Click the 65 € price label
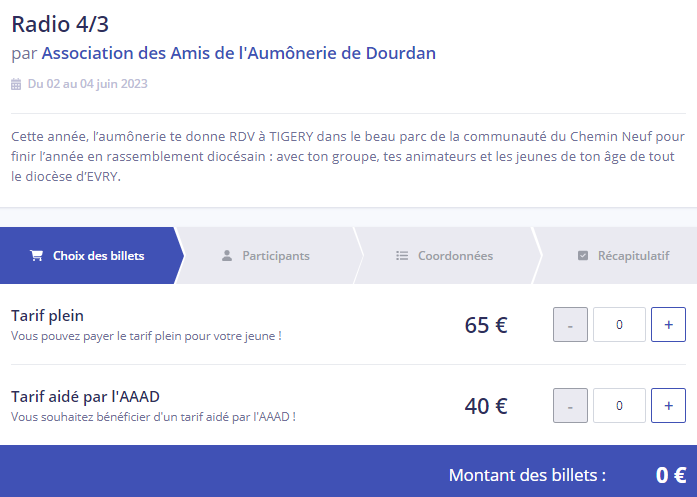 [486, 325]
